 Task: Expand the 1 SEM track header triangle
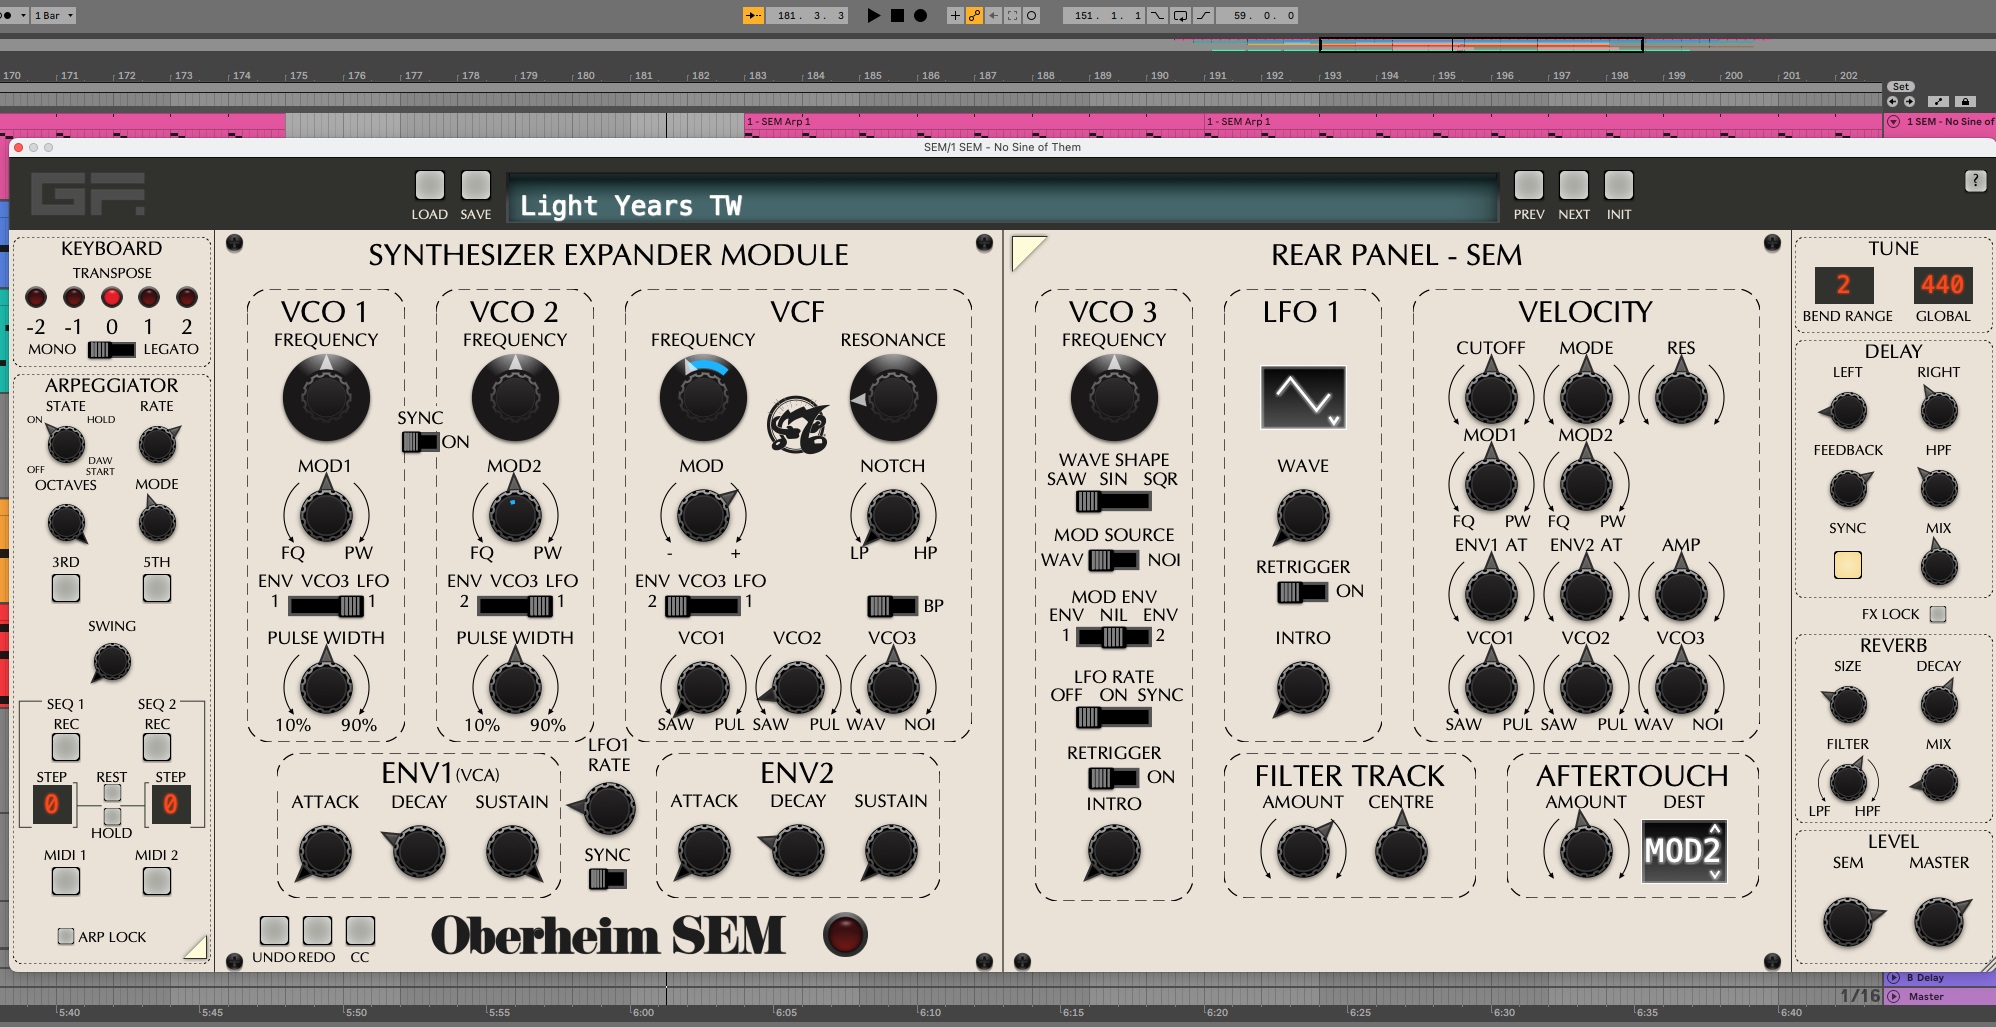coord(1893,123)
